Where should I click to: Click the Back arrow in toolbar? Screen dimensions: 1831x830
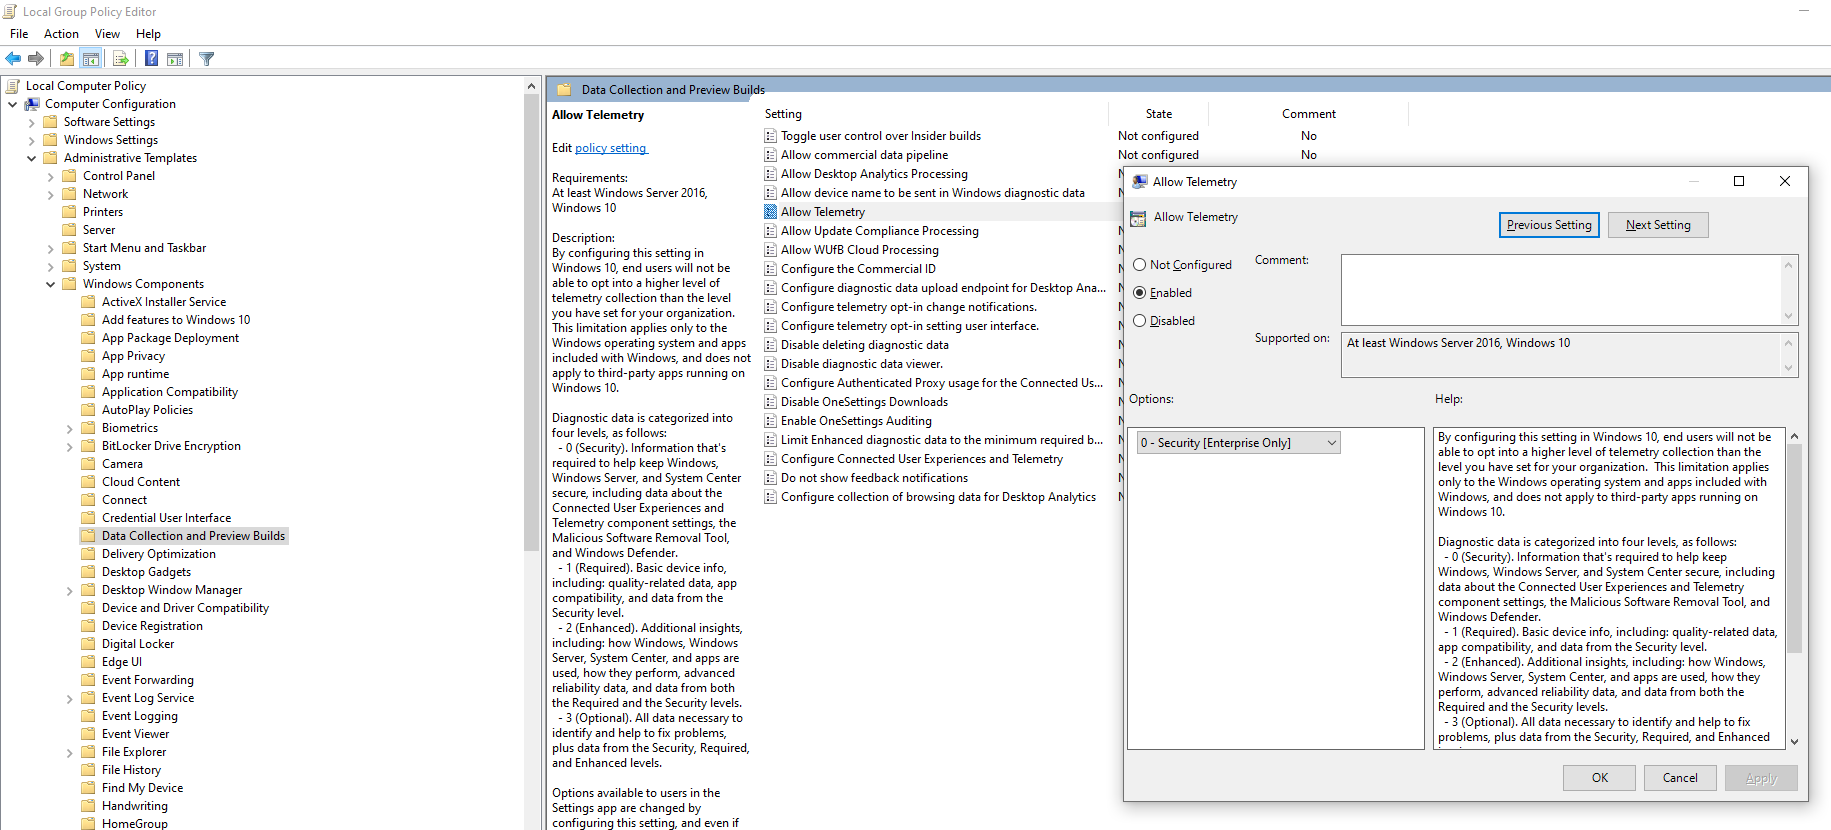tap(13, 59)
